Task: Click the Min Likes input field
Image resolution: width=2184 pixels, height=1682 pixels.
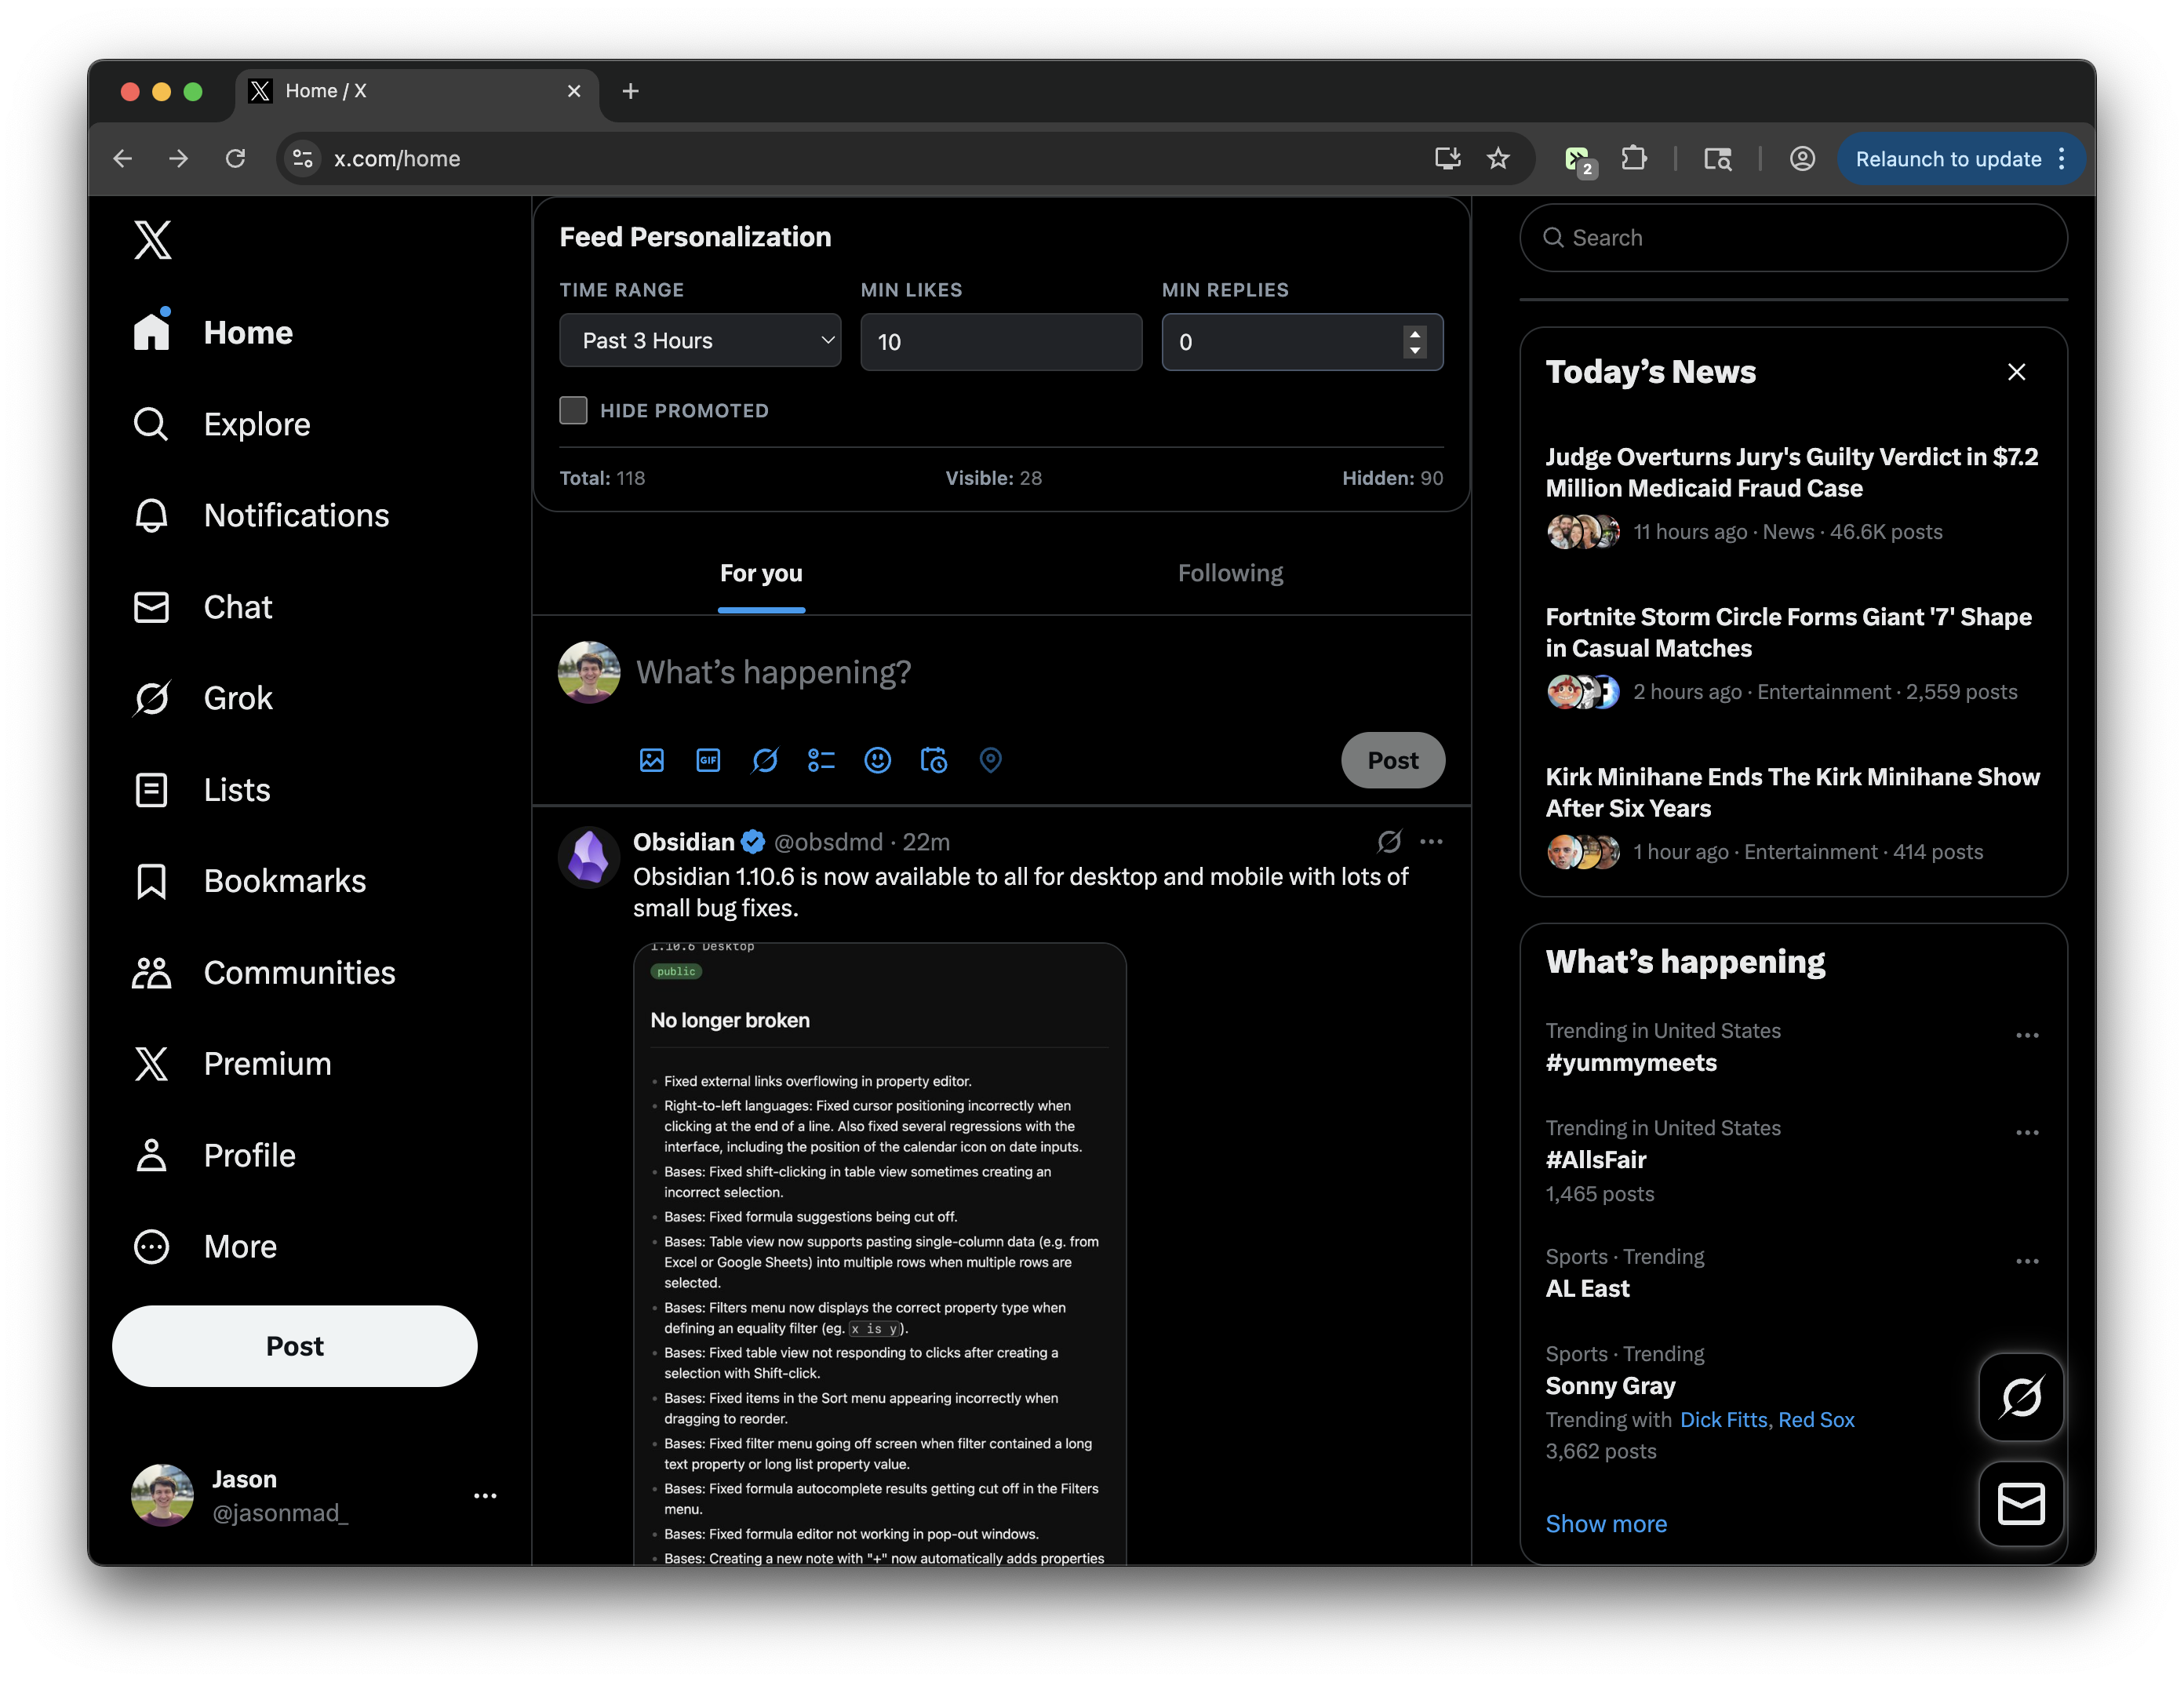Action: pyautogui.click(x=1000, y=342)
